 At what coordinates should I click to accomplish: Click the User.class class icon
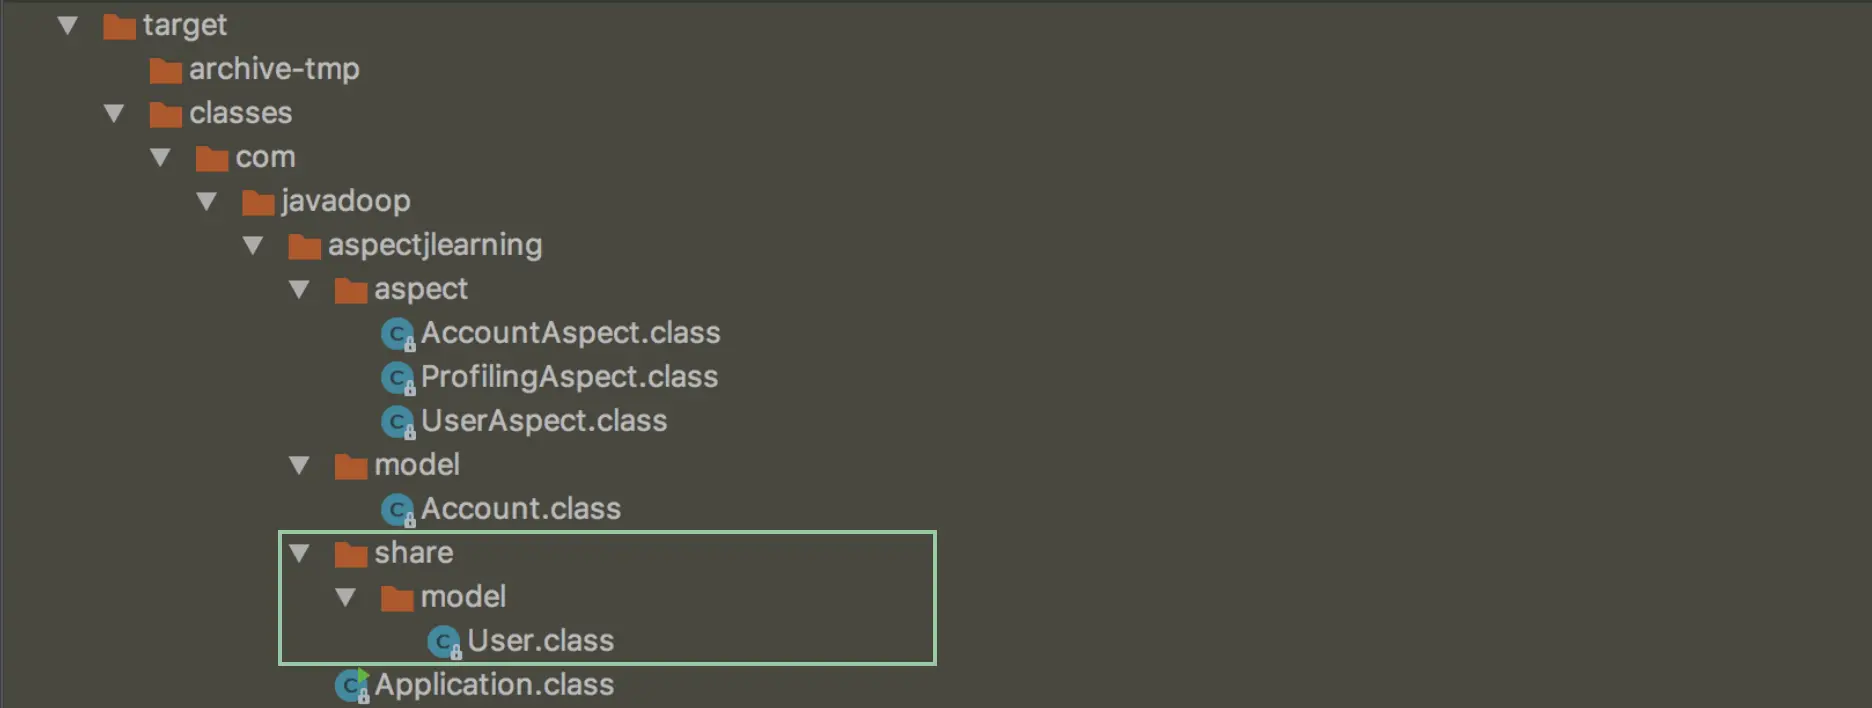(443, 642)
